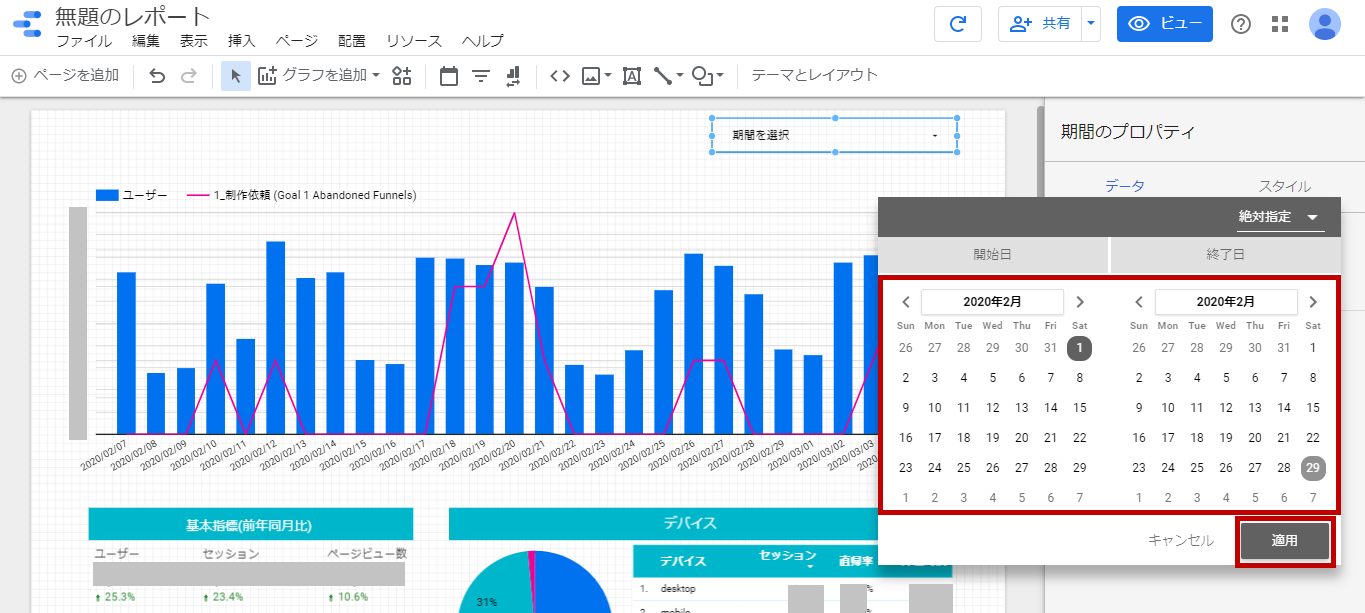
Task: Open end-date calendar month selector 2020年2月
Action: (1226, 302)
